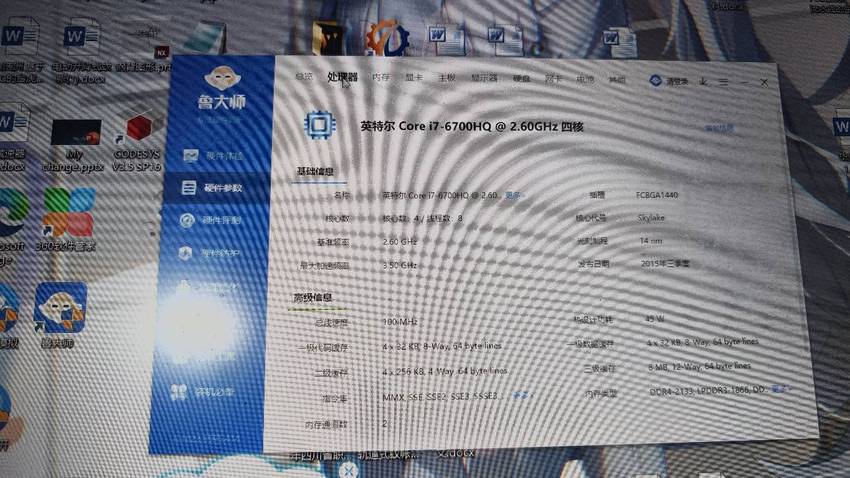The height and width of the screenshot is (478, 850).
Task: Open the orange gear application desktop icon
Action: click(x=387, y=38)
